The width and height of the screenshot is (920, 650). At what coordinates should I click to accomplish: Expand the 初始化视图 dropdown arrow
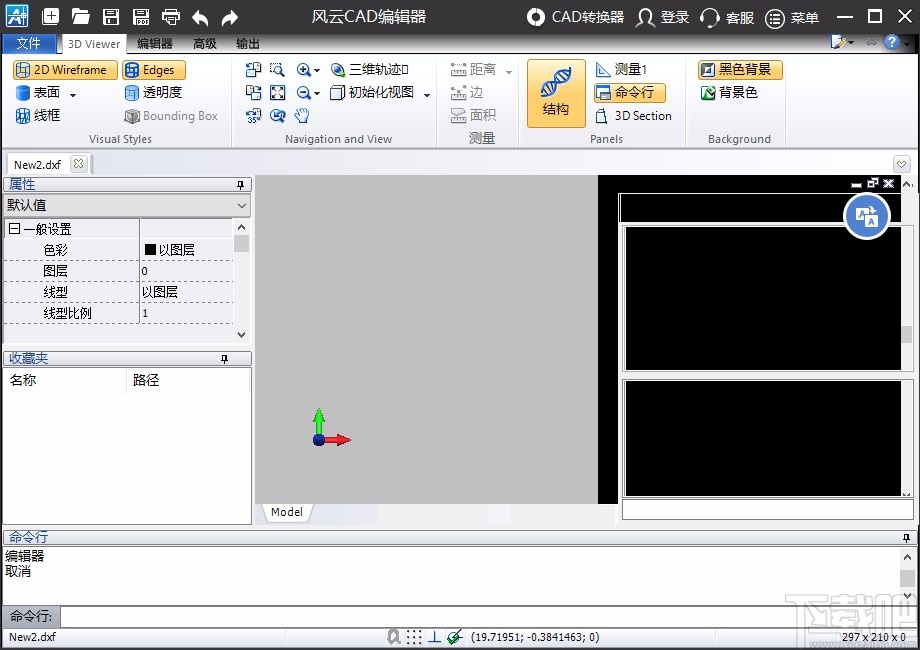click(x=427, y=94)
